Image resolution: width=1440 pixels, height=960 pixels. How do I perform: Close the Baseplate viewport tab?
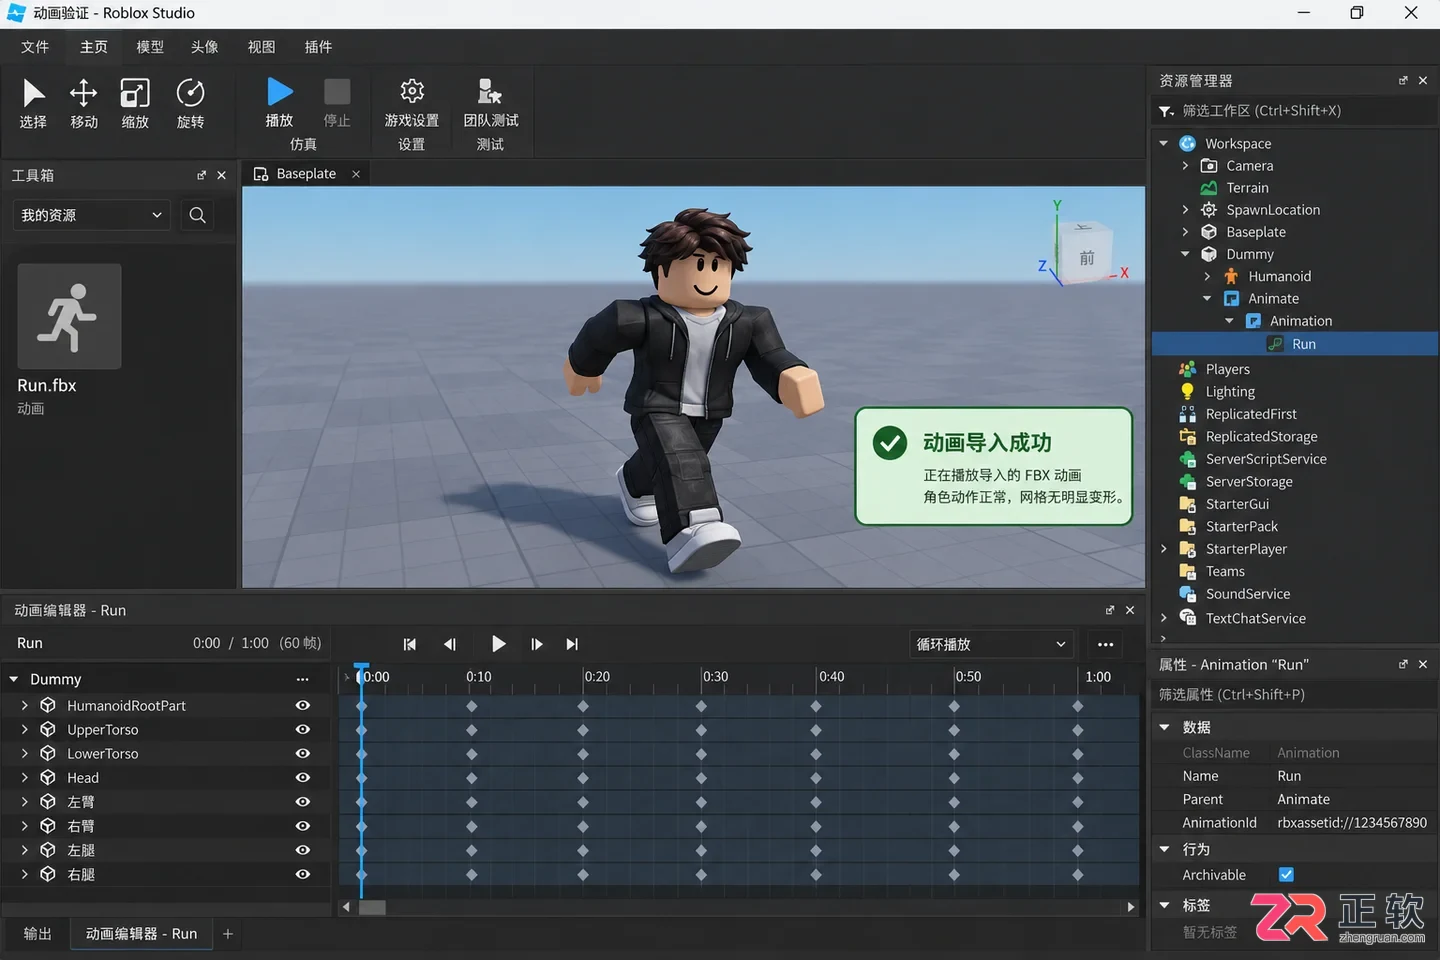click(356, 174)
